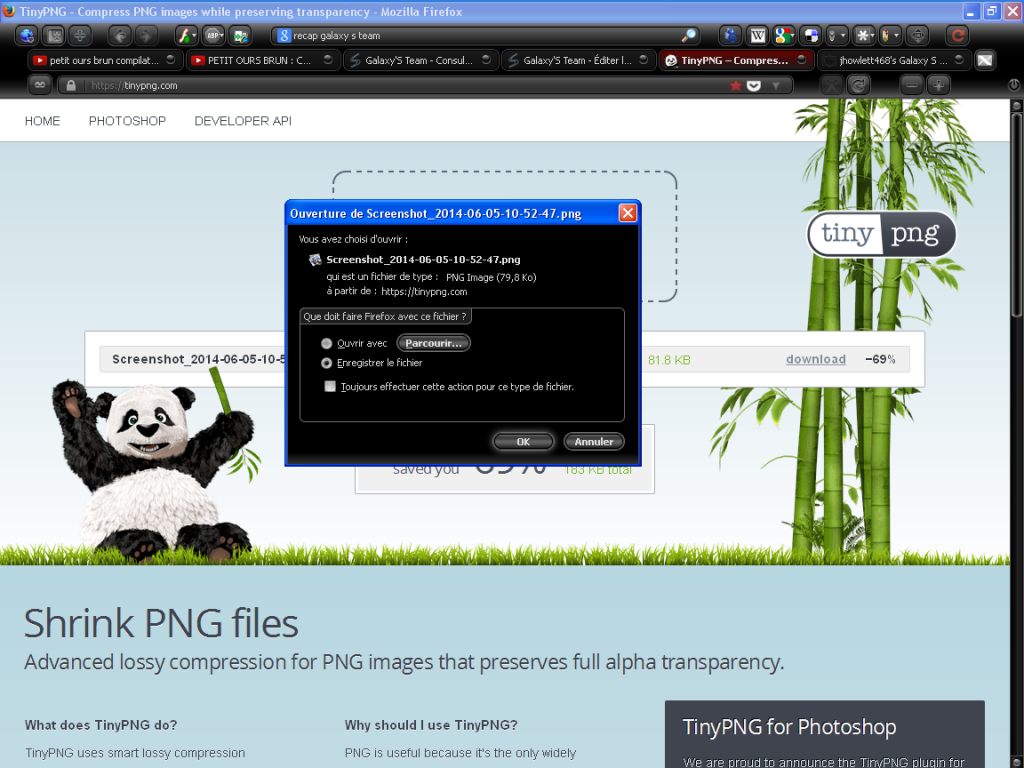This screenshot has height=768, width=1024.
Task: Open the Adblock Plus dropdown arrow
Action: 222,35
